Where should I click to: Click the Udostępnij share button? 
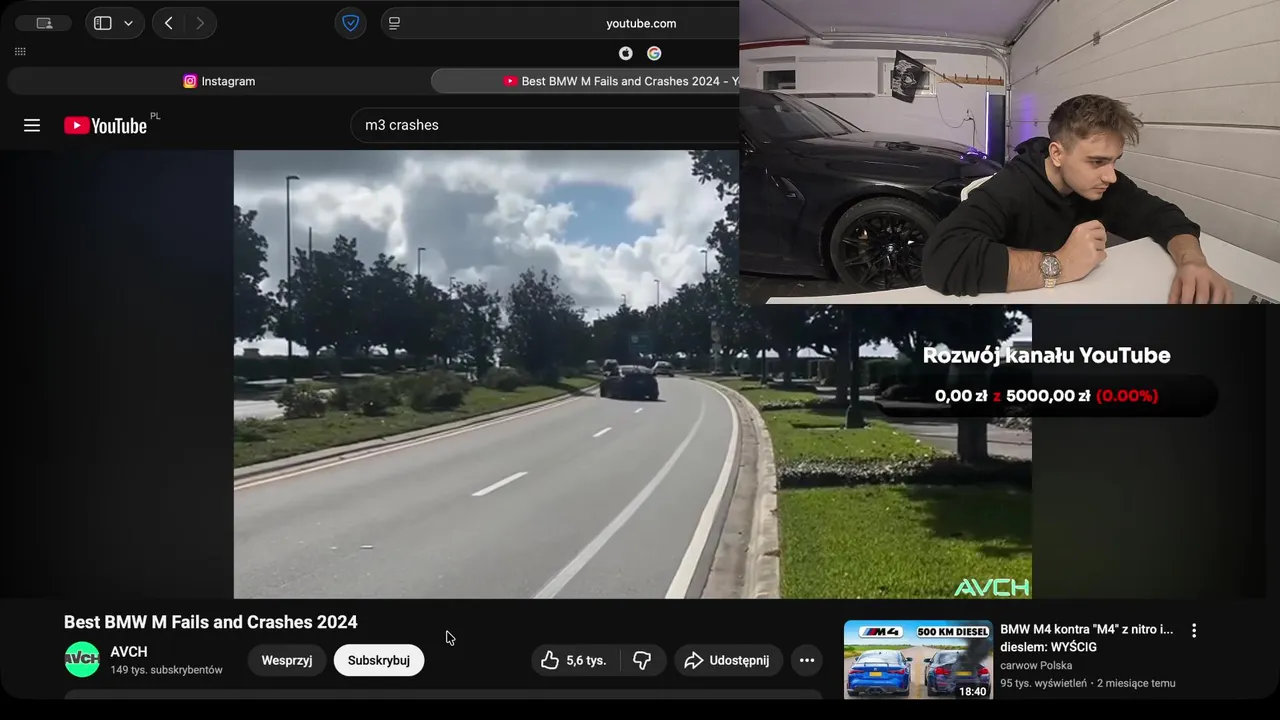727,660
